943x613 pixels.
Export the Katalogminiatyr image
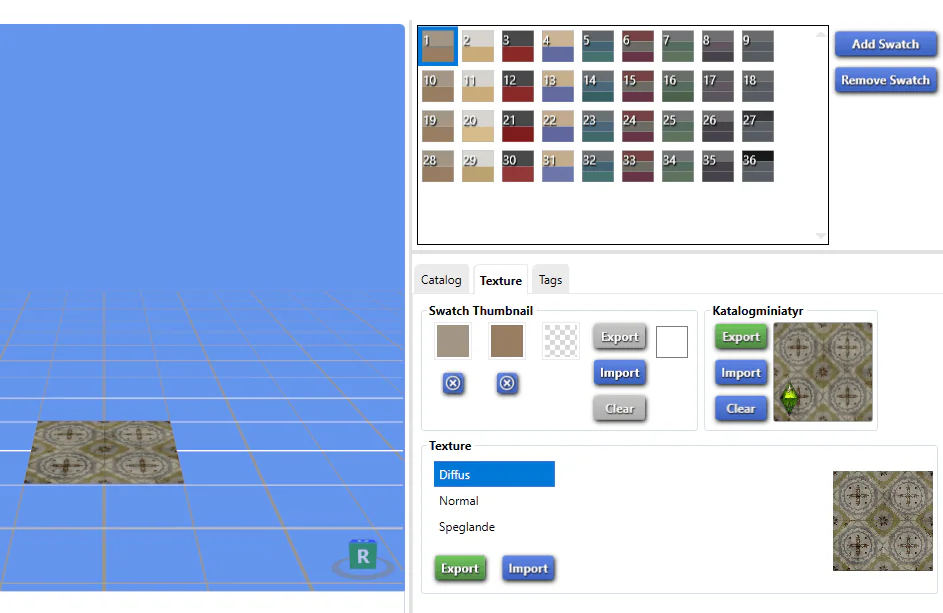(741, 337)
